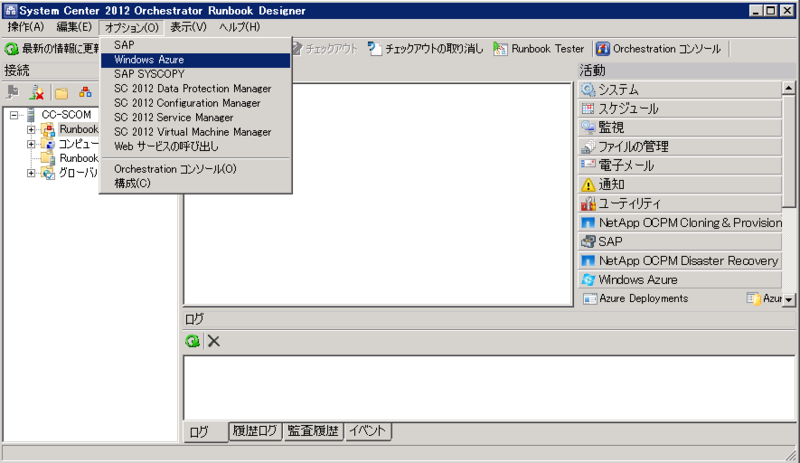Expand the コンピュー tree node
This screenshot has height=463, width=800.
pos(31,144)
